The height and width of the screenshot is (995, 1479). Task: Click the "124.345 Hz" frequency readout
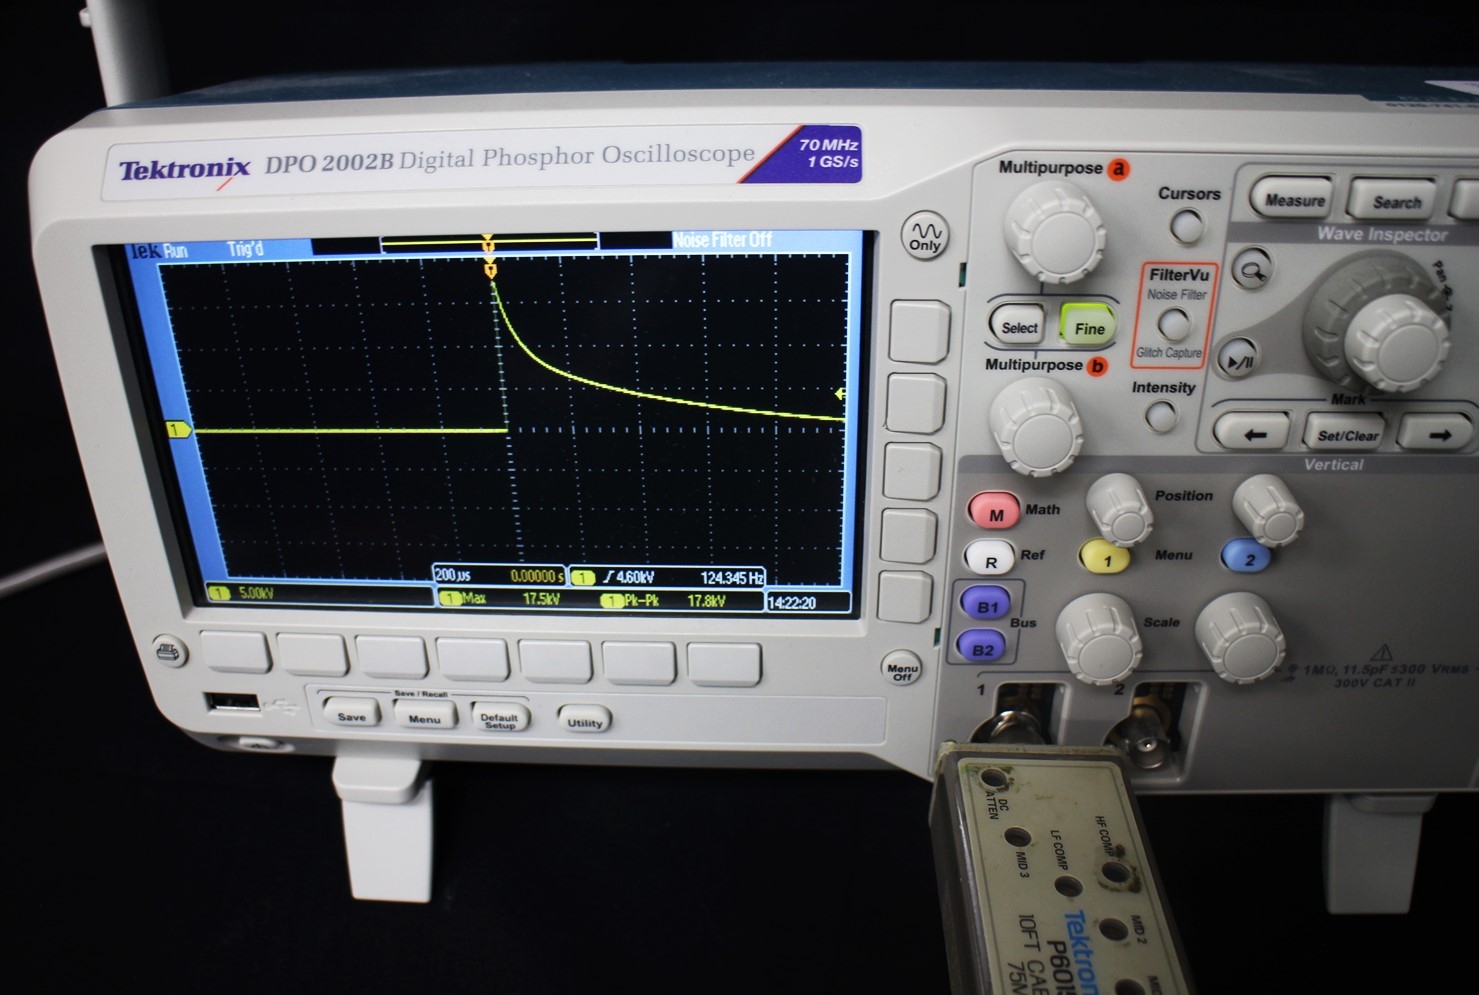pos(732,578)
